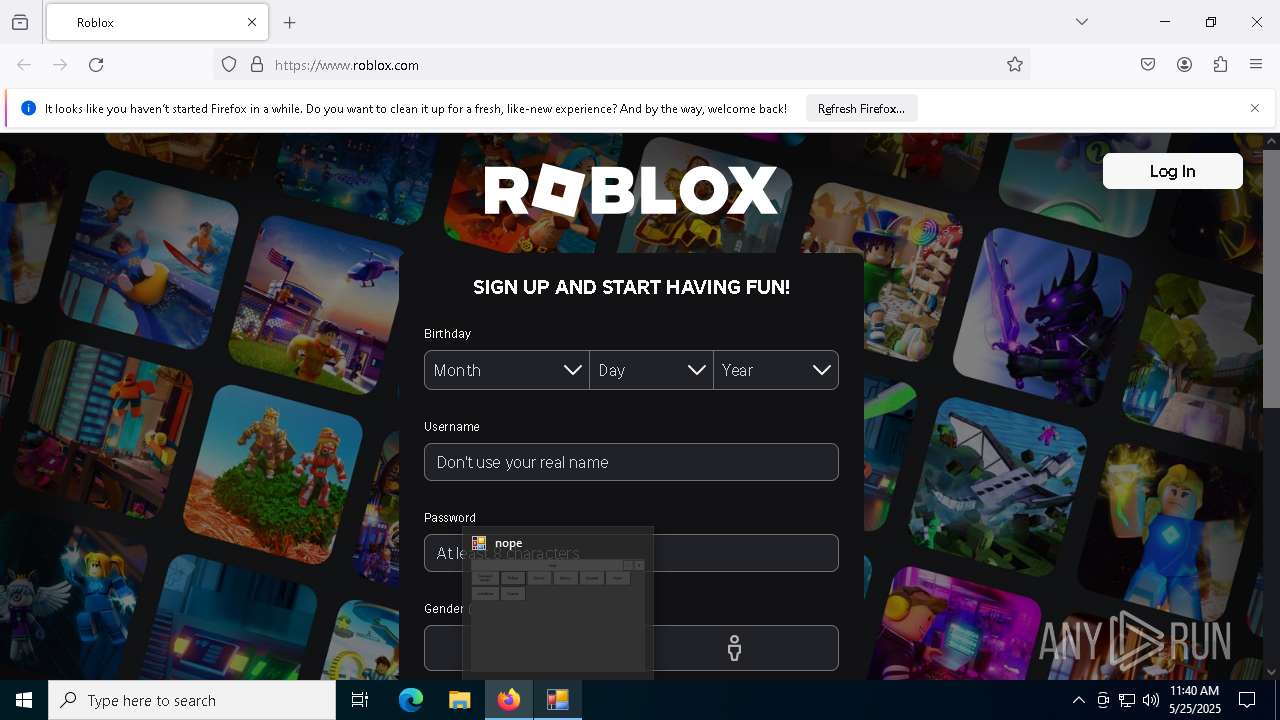Screen dimensions: 1280x720
Task: Bookmark this page with star icon
Action: pos(1015,65)
